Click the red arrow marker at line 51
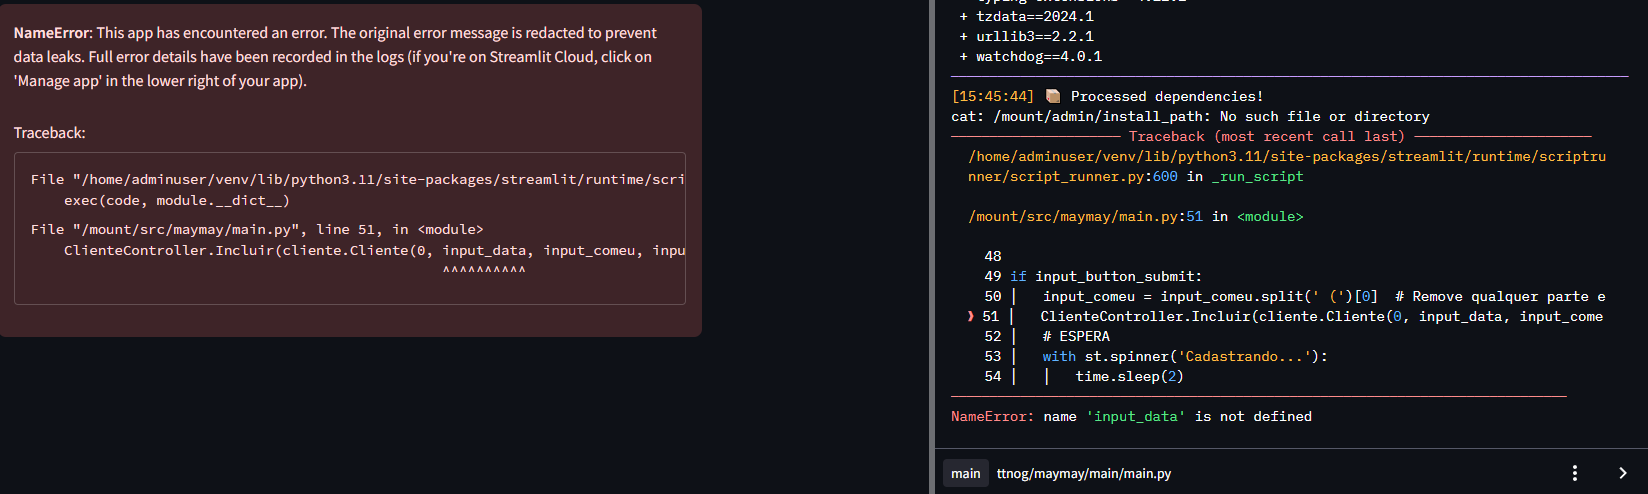Image resolution: width=1648 pixels, height=494 pixels. (970, 316)
